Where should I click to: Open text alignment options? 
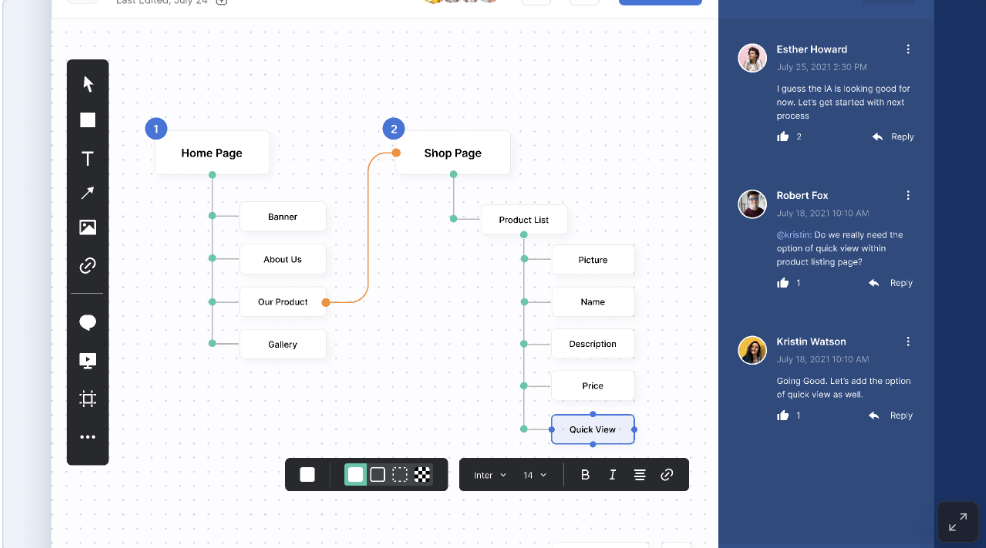pyautogui.click(x=640, y=475)
